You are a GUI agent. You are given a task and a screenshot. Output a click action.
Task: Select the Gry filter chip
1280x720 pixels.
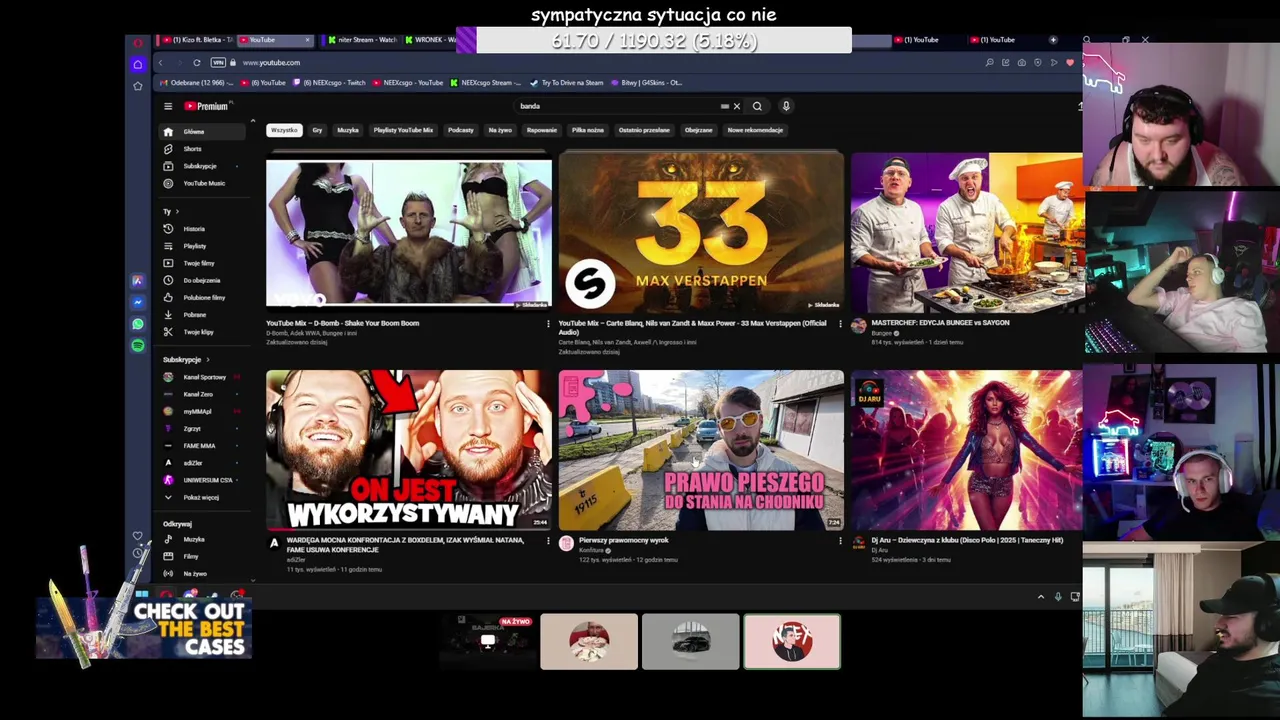[317, 130]
